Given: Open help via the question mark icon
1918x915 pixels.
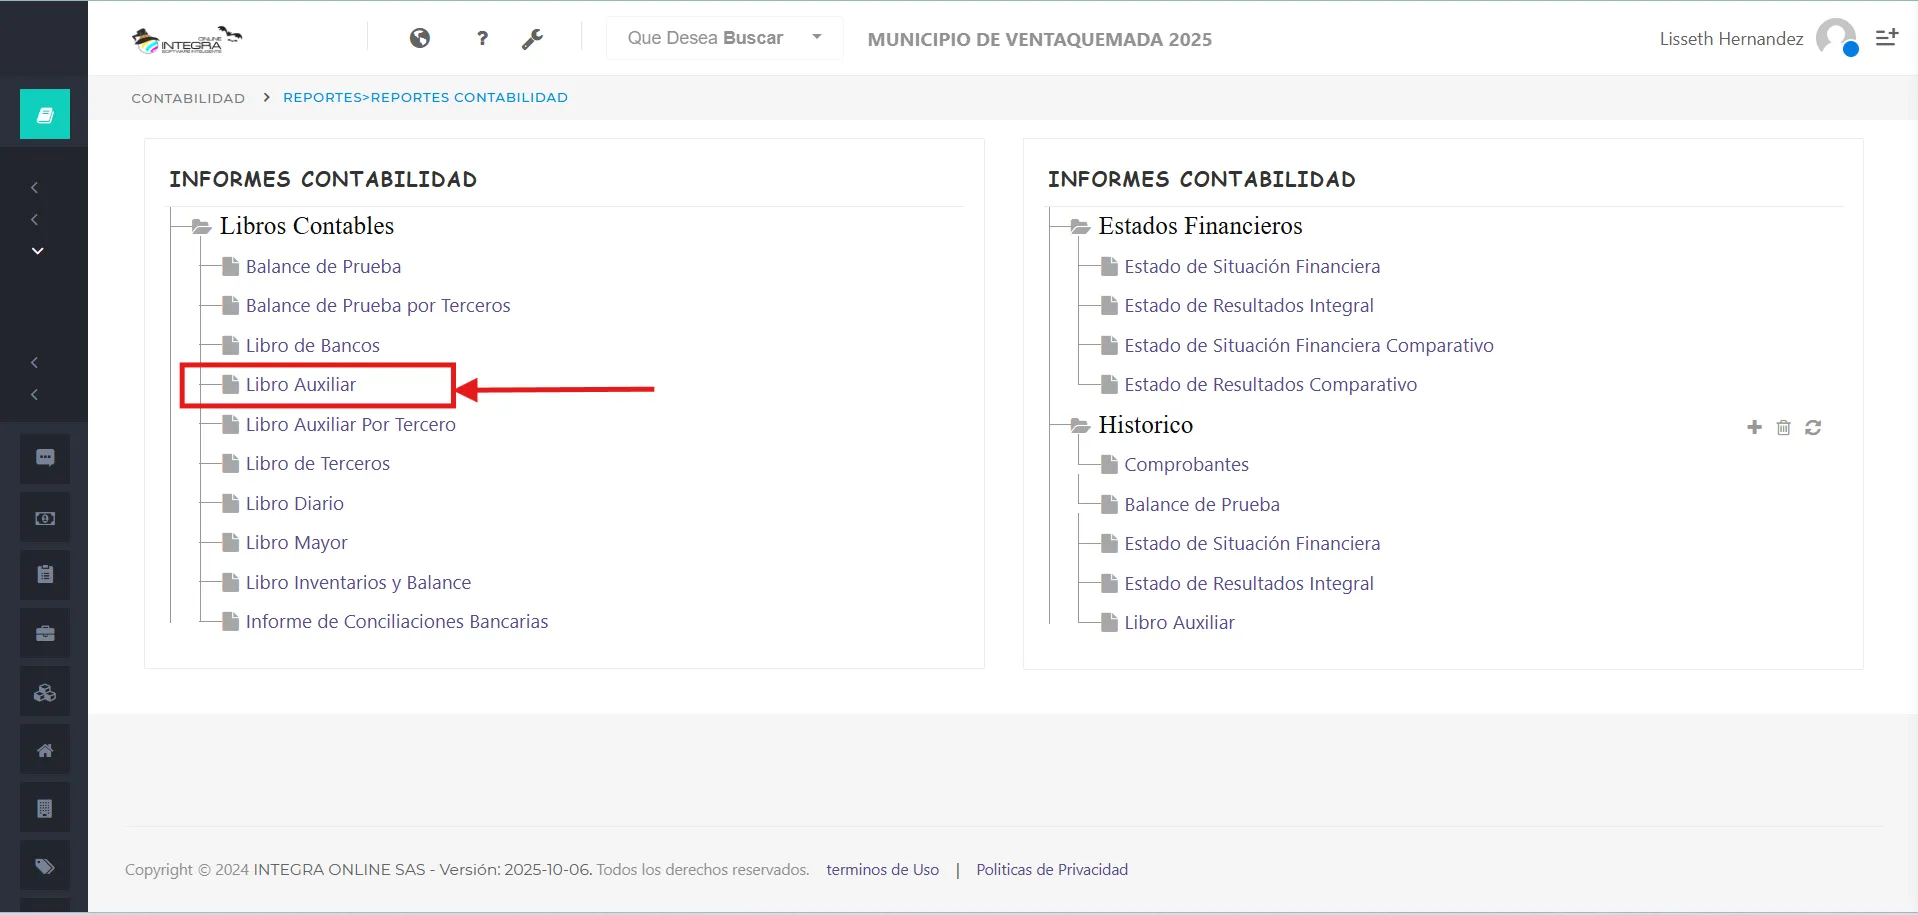Looking at the screenshot, I should coord(482,38).
